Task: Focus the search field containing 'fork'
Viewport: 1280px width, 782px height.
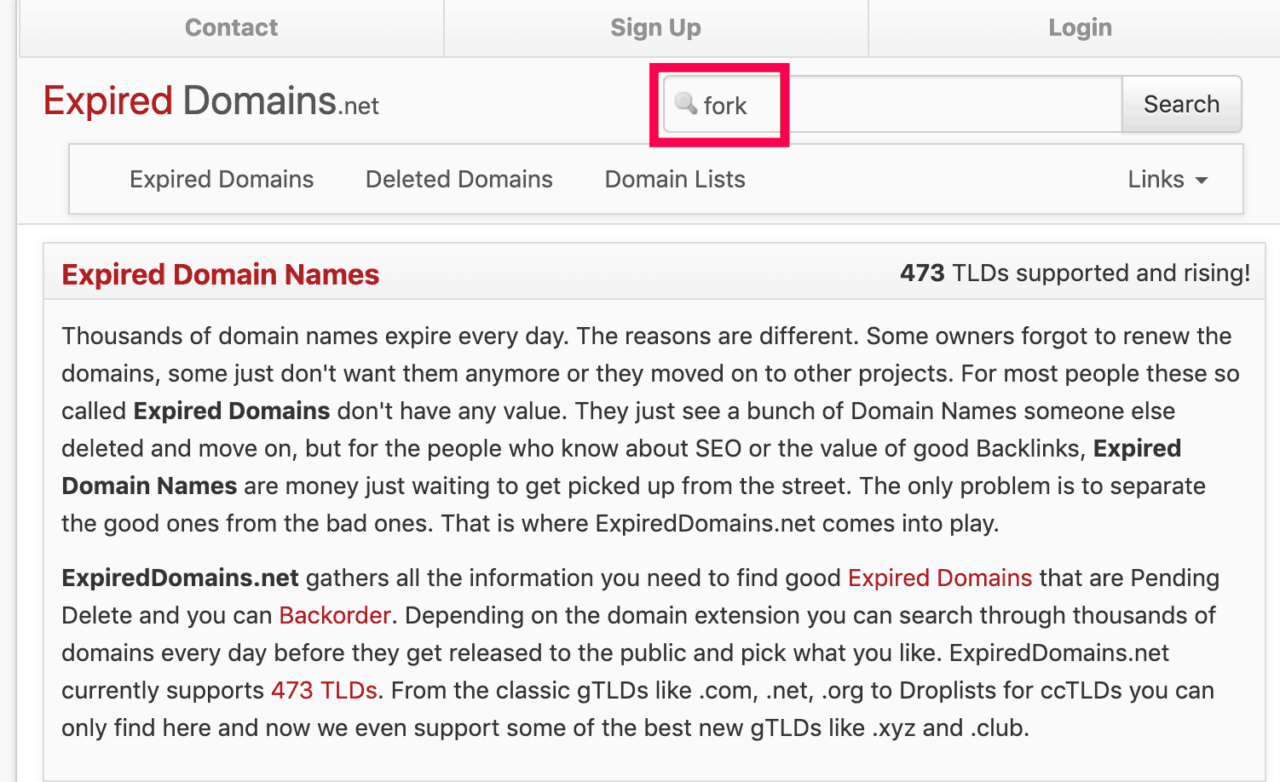Action: tap(892, 104)
